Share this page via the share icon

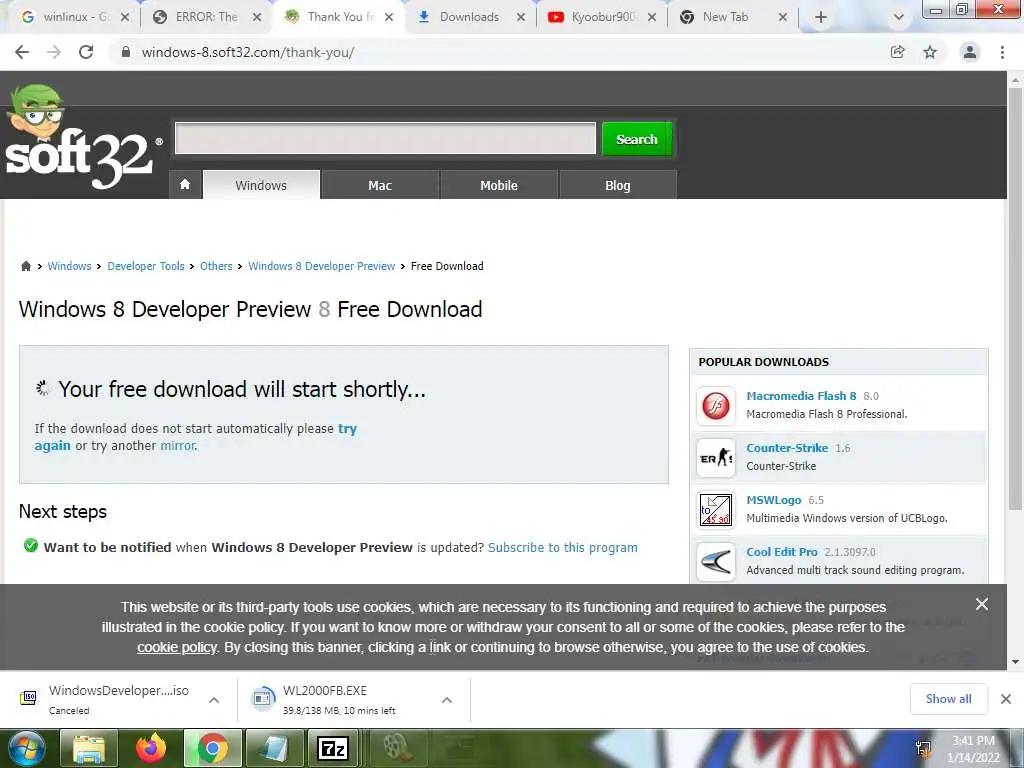click(x=898, y=52)
